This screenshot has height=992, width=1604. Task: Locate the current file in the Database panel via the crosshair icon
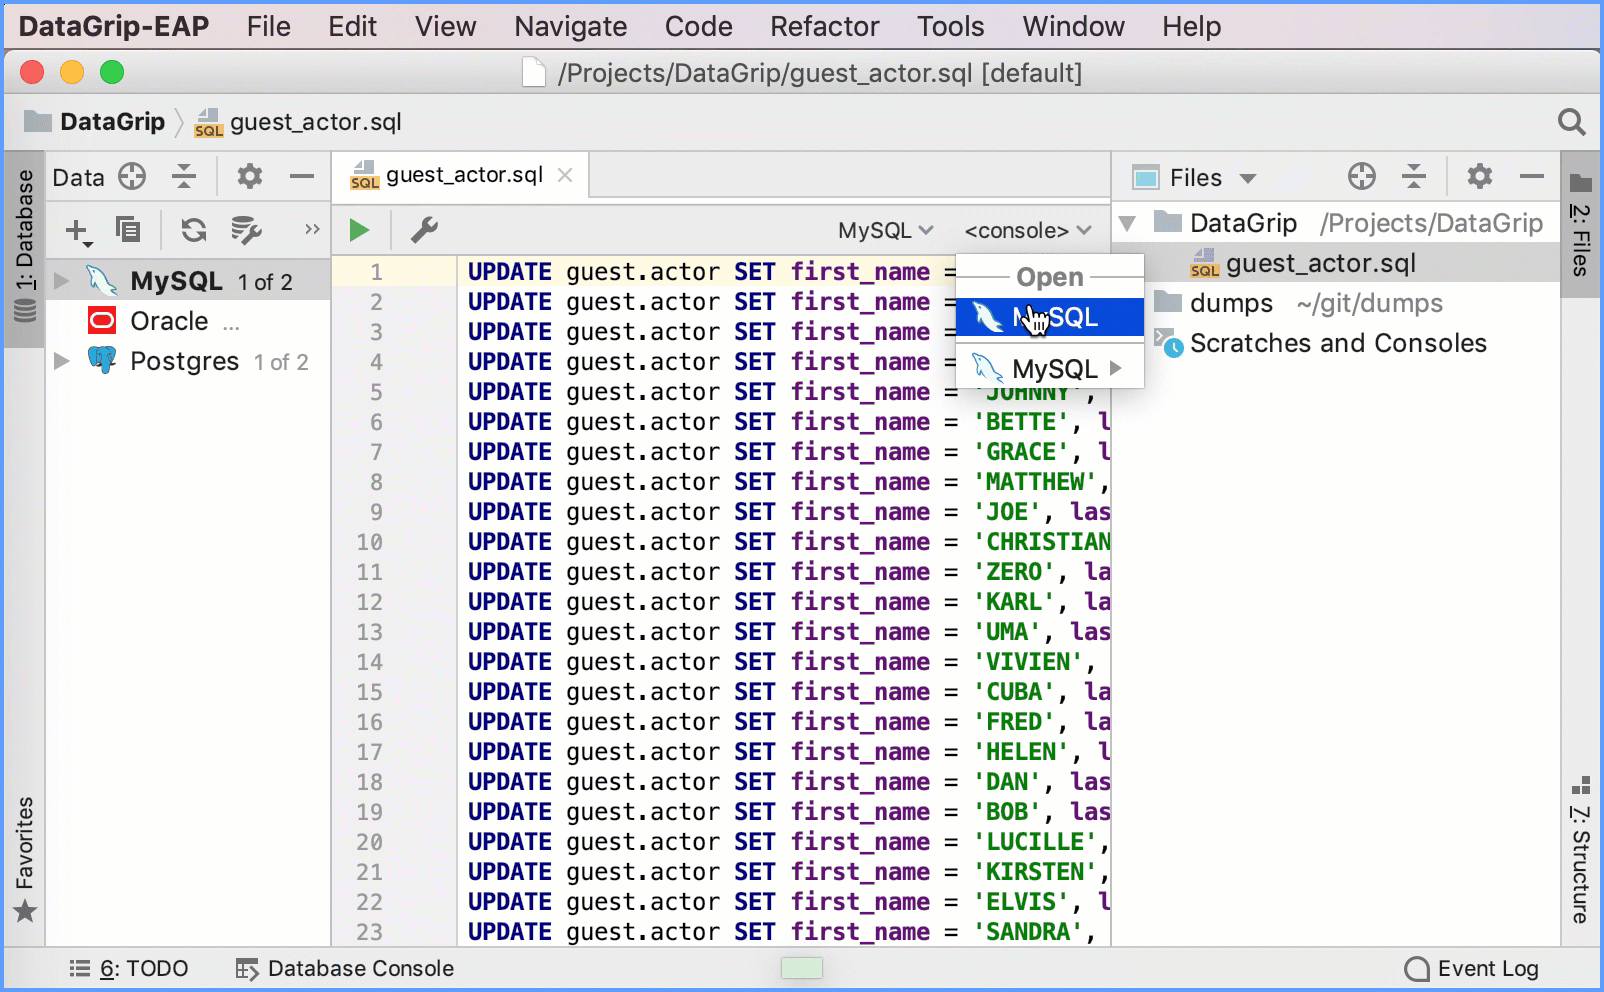(x=132, y=177)
